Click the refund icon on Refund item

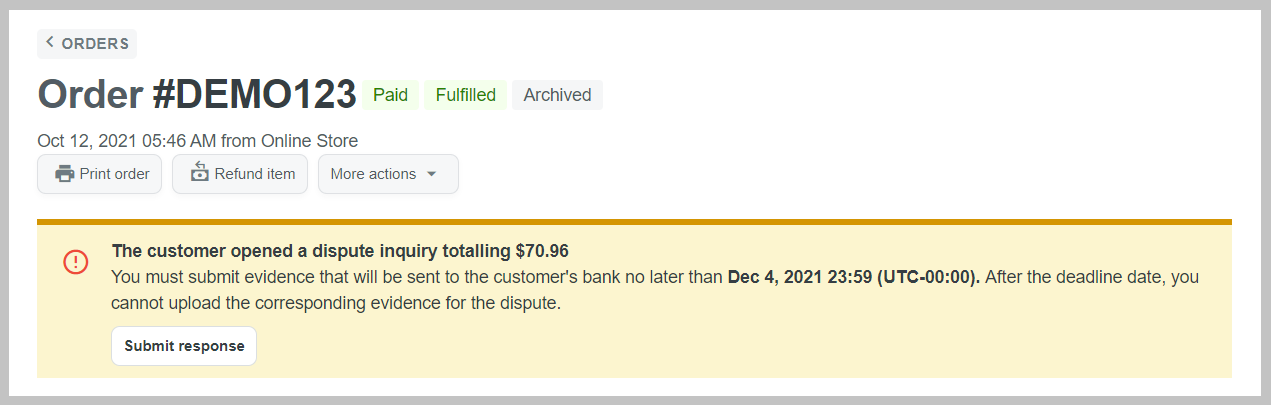click(199, 172)
